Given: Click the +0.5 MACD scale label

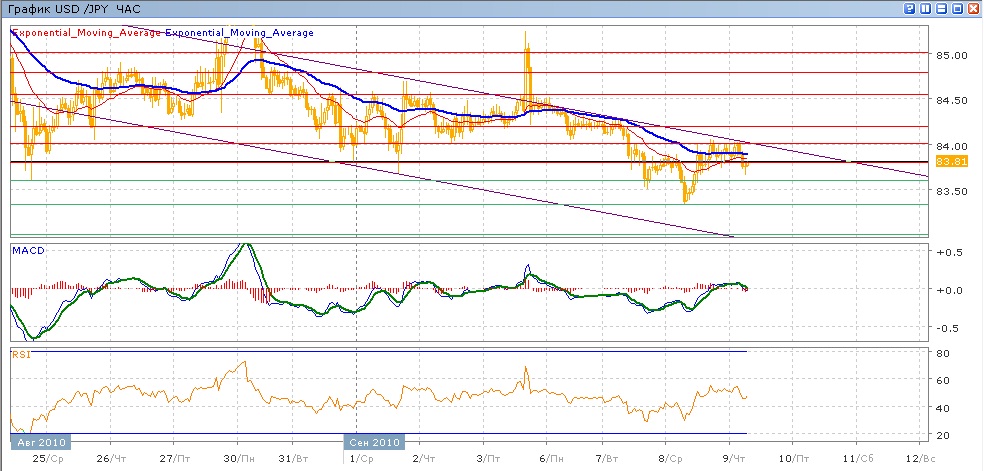Looking at the screenshot, I should pos(951,252).
